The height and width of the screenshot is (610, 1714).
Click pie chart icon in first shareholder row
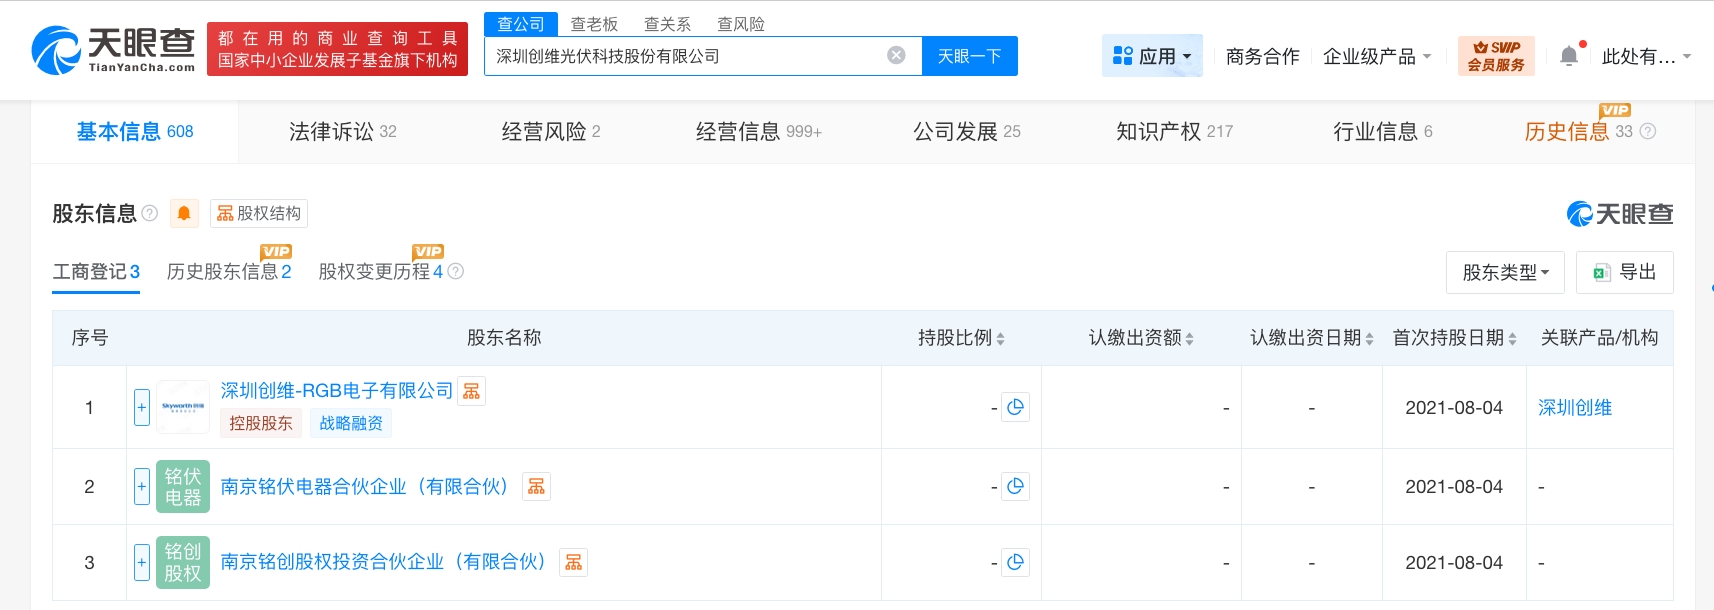pyautogui.click(x=1015, y=407)
